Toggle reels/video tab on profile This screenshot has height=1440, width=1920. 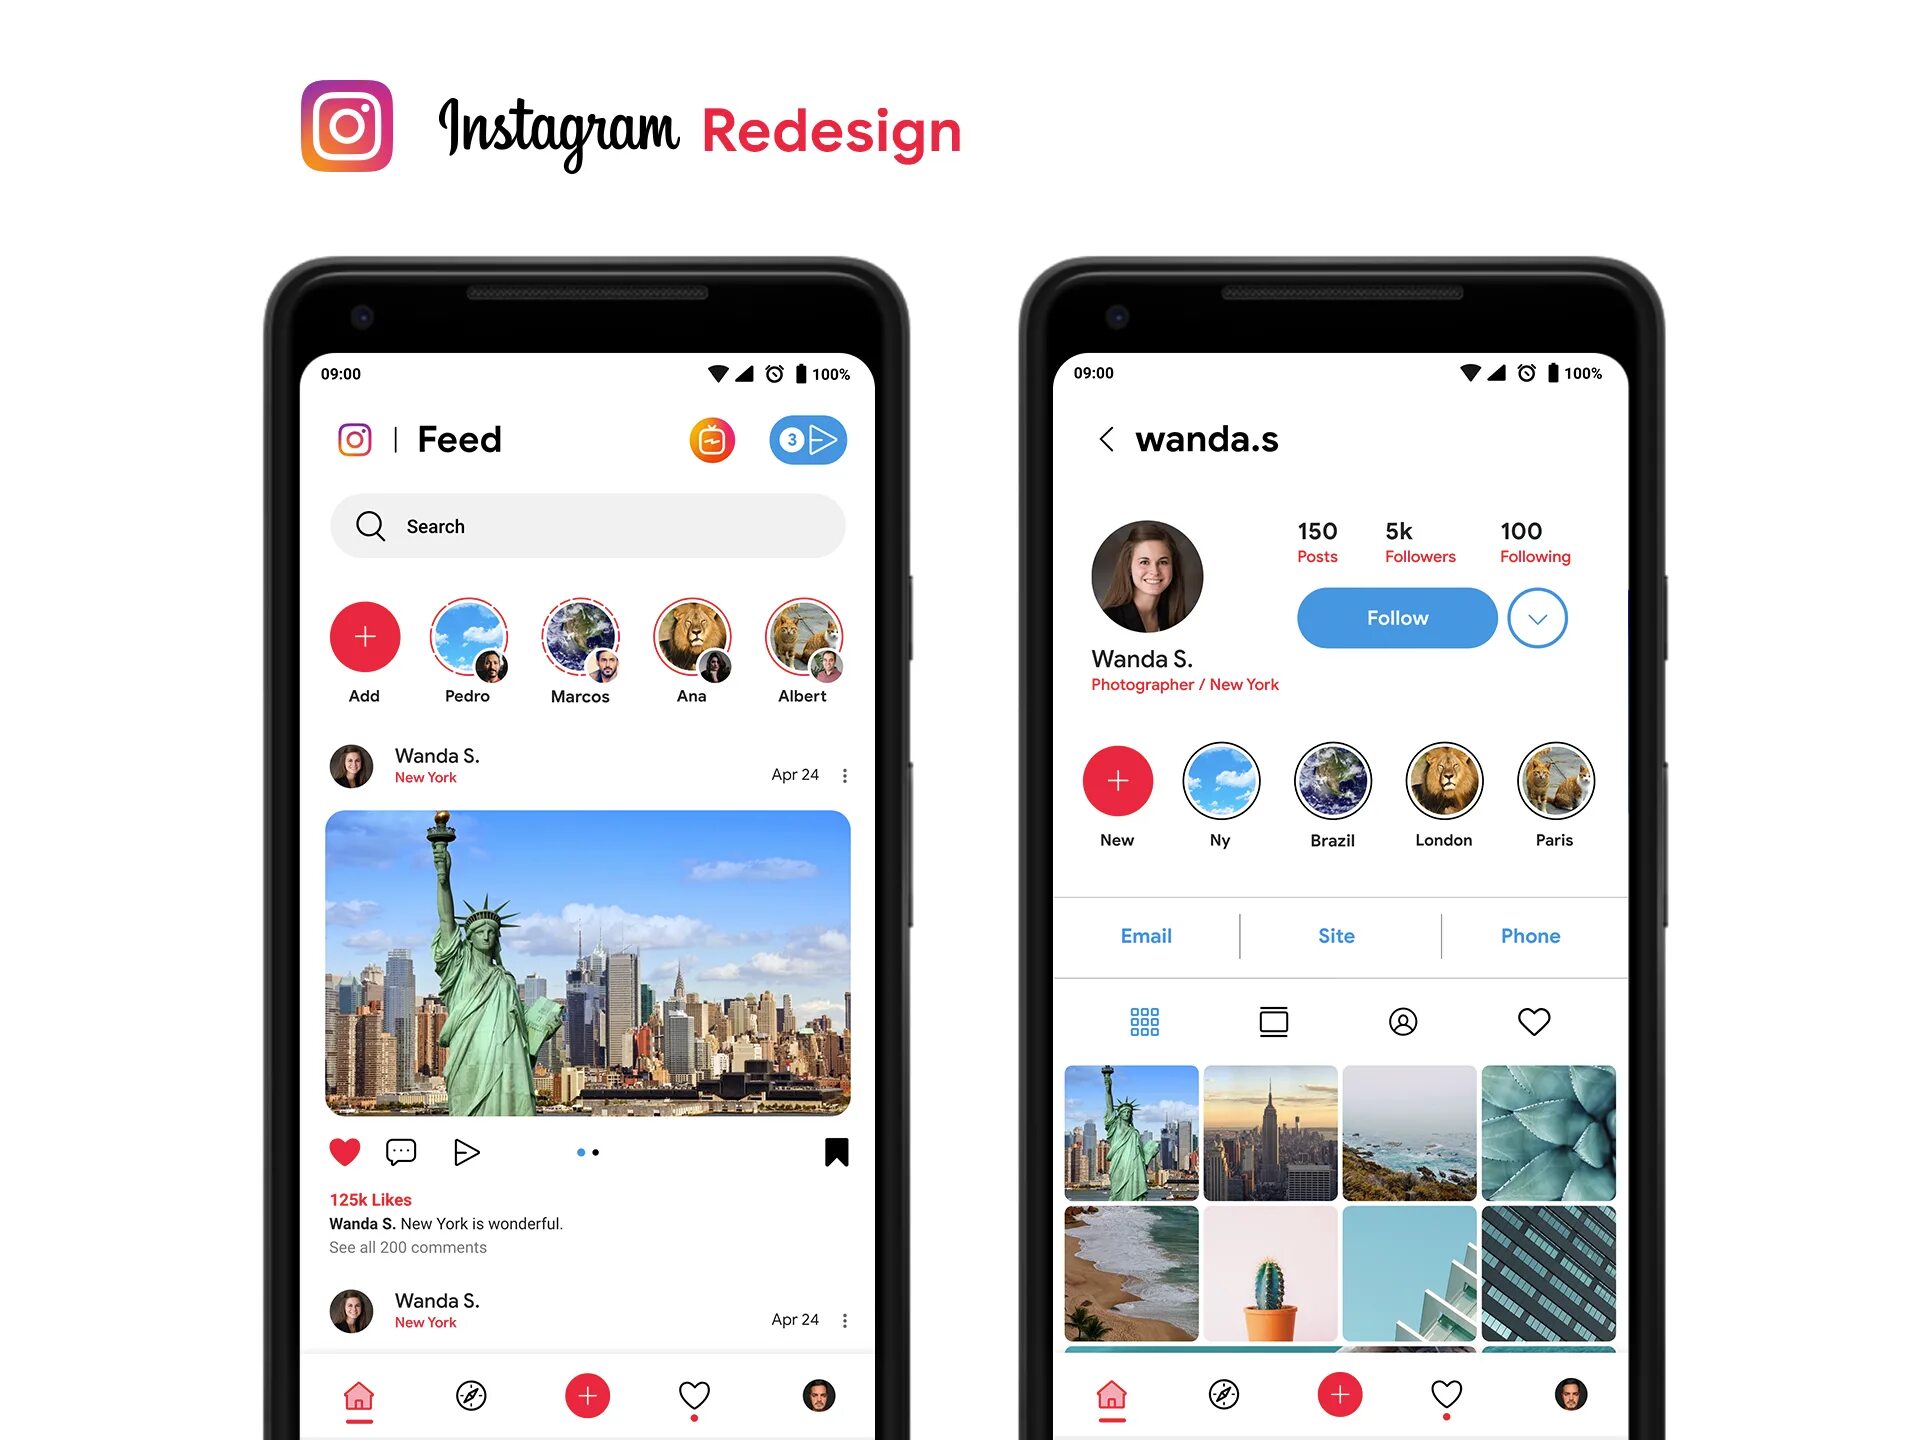1274,1023
